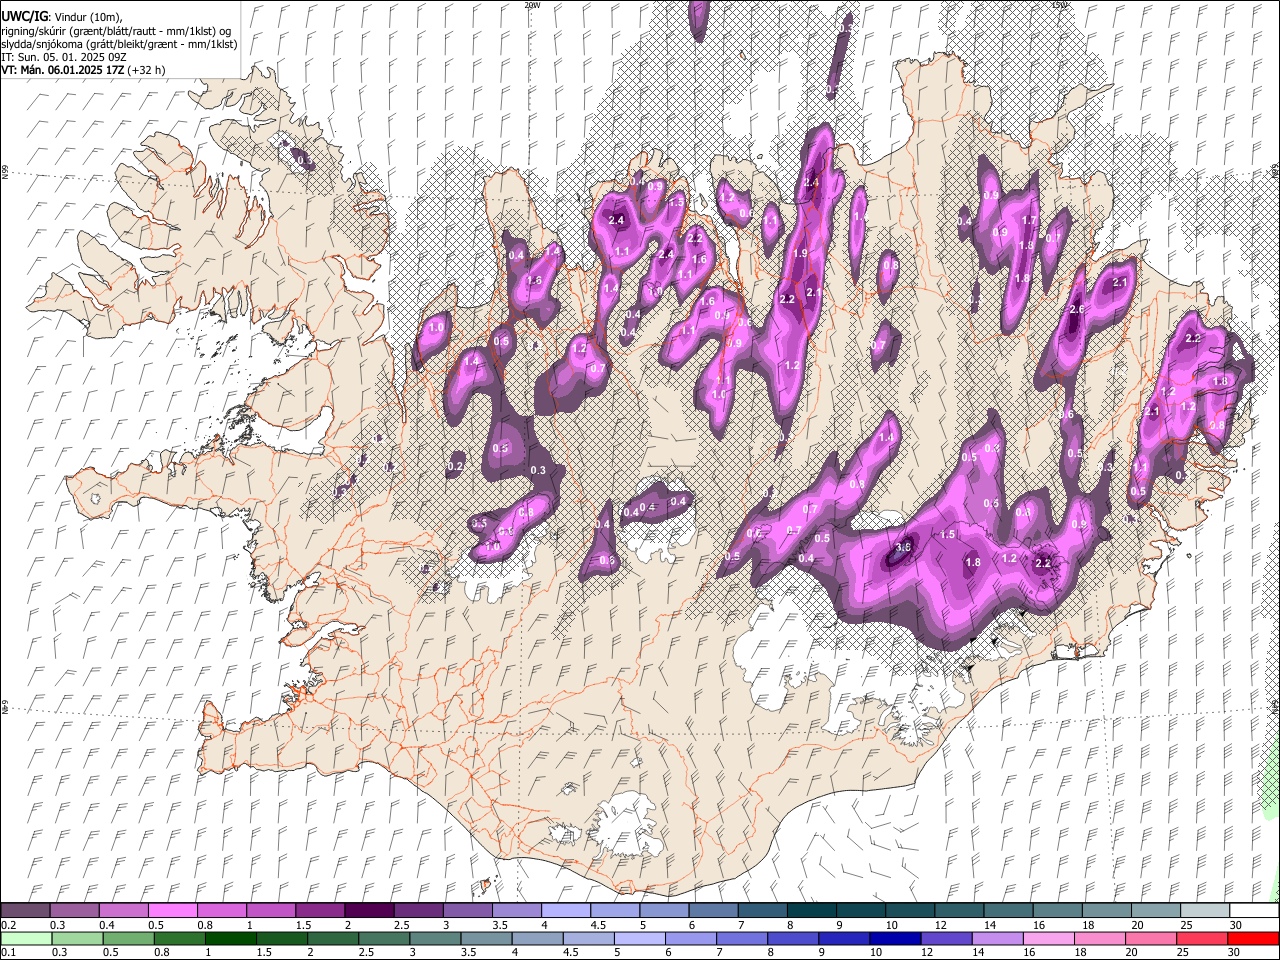
Task: Click the '2.6' precipitation value on the map
Action: [1077, 310]
